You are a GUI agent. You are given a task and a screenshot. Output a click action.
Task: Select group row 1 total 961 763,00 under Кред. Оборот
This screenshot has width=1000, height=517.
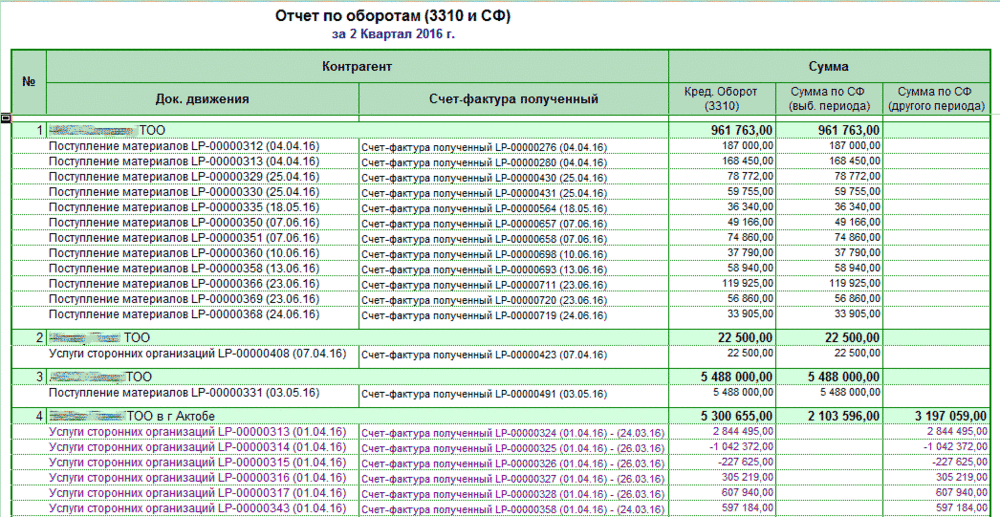point(742,131)
